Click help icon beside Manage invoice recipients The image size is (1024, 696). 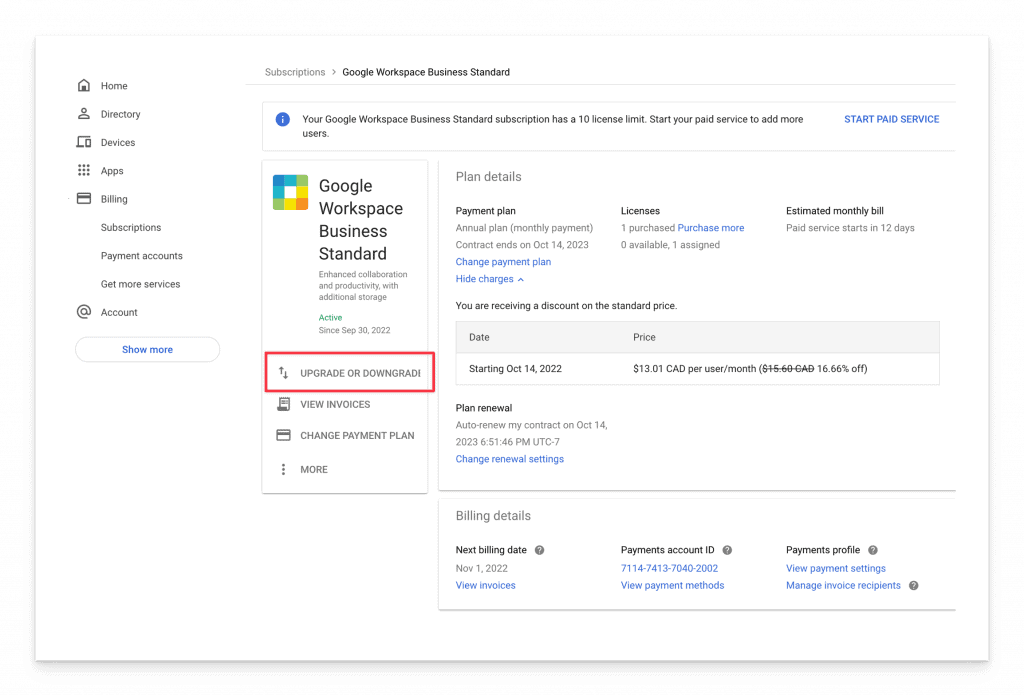coord(914,586)
